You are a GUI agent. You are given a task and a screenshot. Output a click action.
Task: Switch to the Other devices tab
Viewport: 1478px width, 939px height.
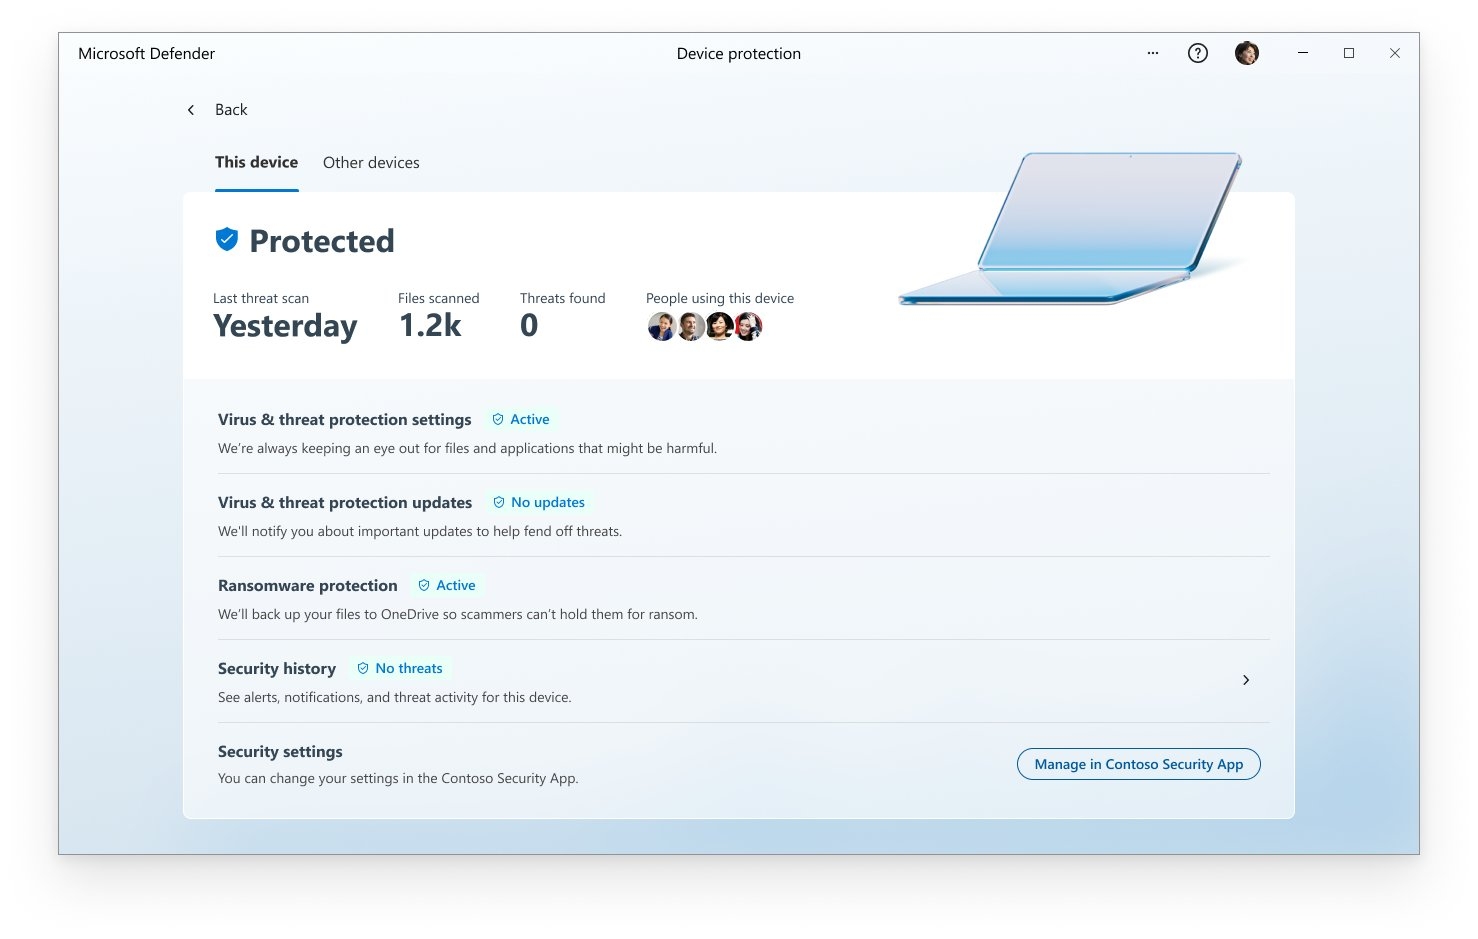[x=371, y=163]
